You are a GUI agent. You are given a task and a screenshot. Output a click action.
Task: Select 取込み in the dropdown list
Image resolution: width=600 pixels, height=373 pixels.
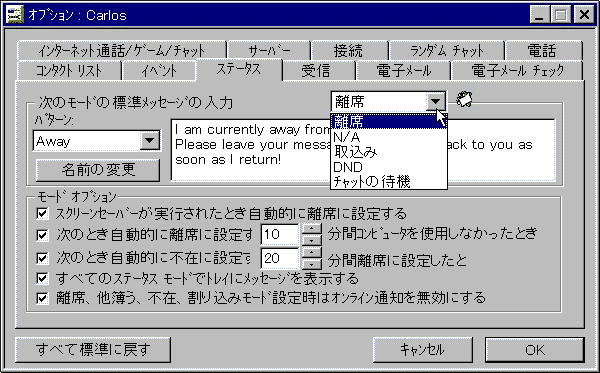tap(389, 152)
